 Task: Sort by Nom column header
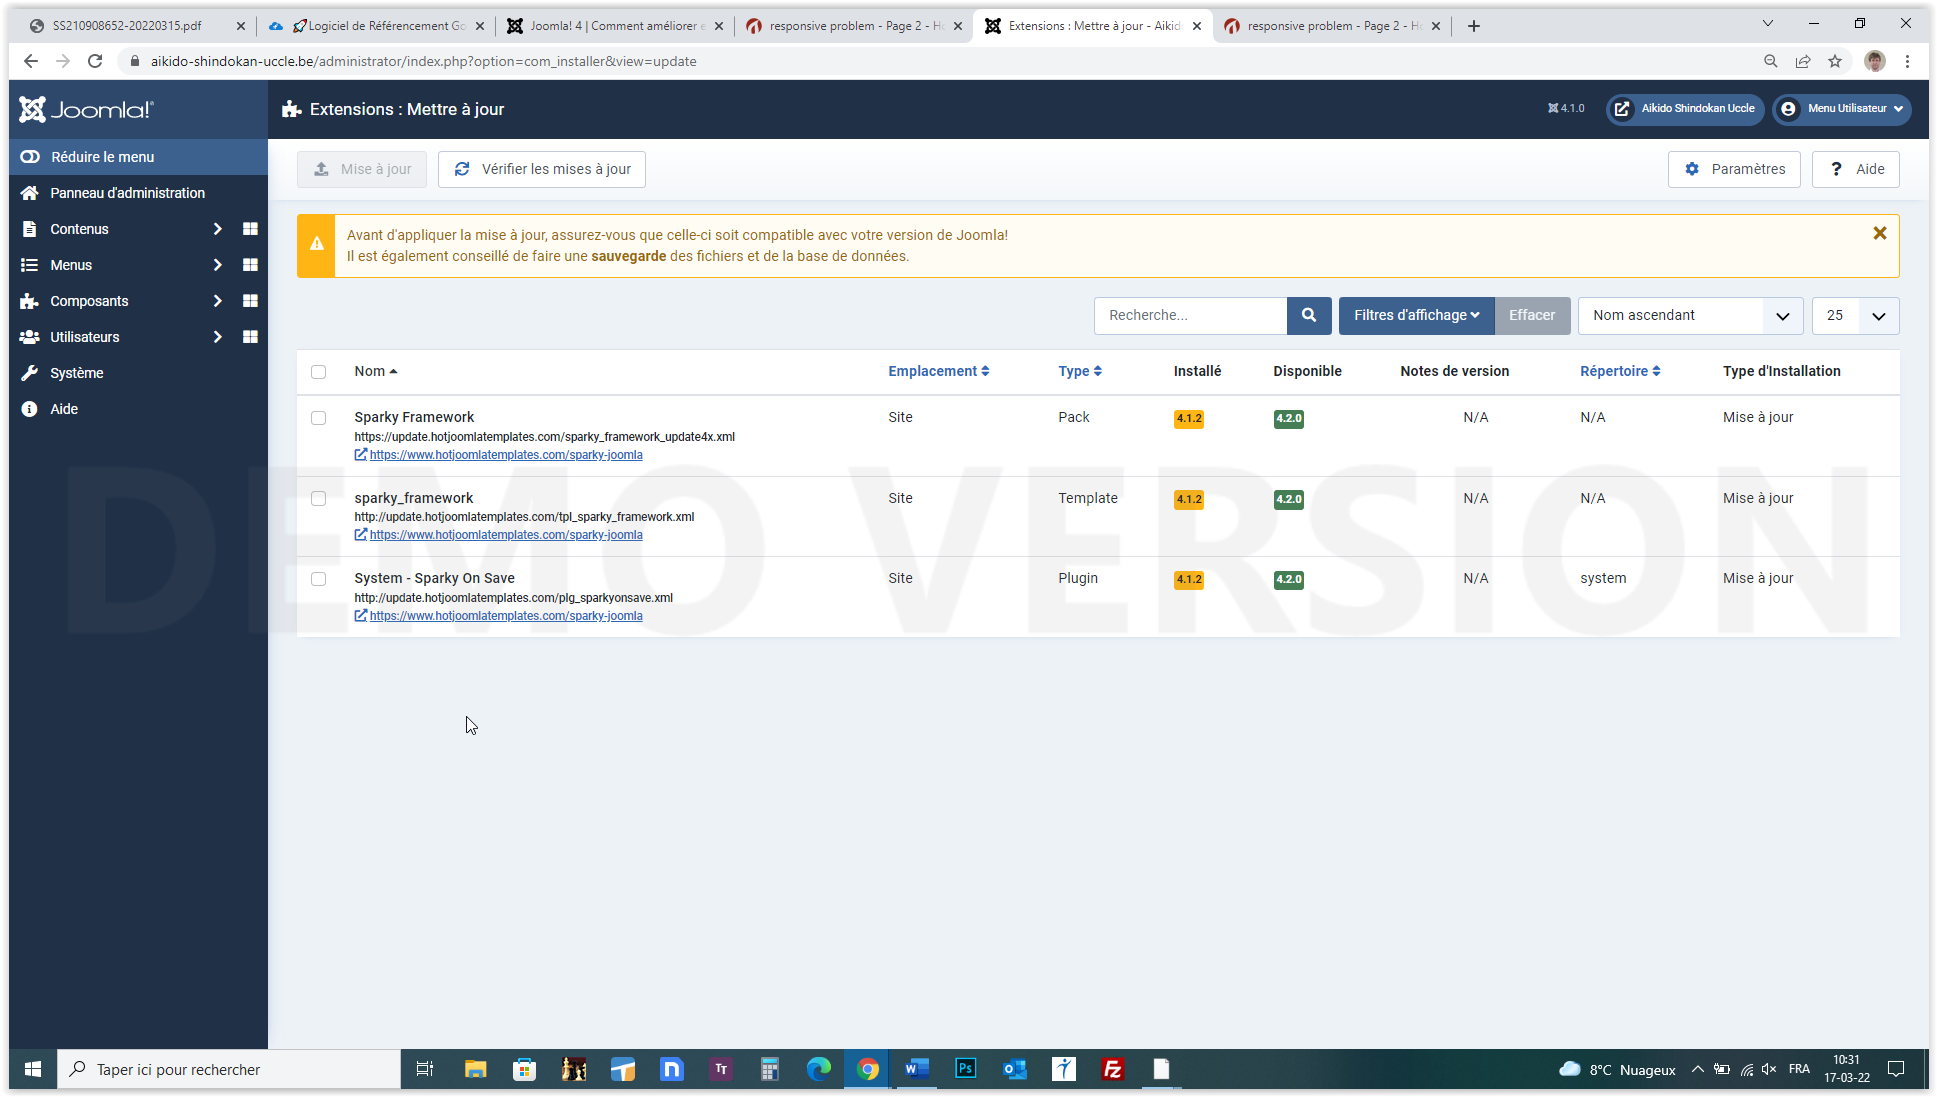[375, 371]
